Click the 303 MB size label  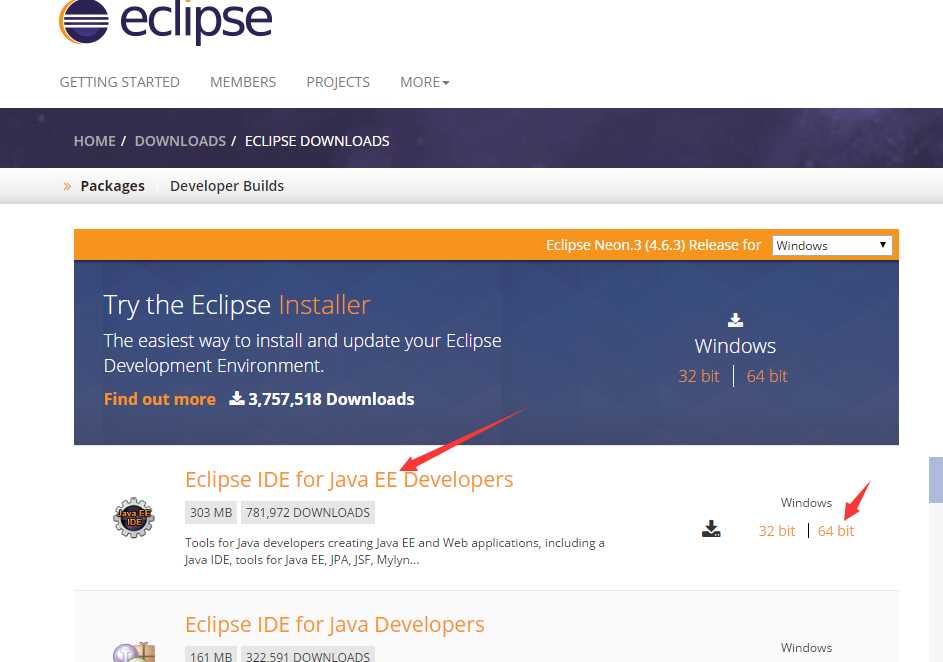[x=211, y=512]
